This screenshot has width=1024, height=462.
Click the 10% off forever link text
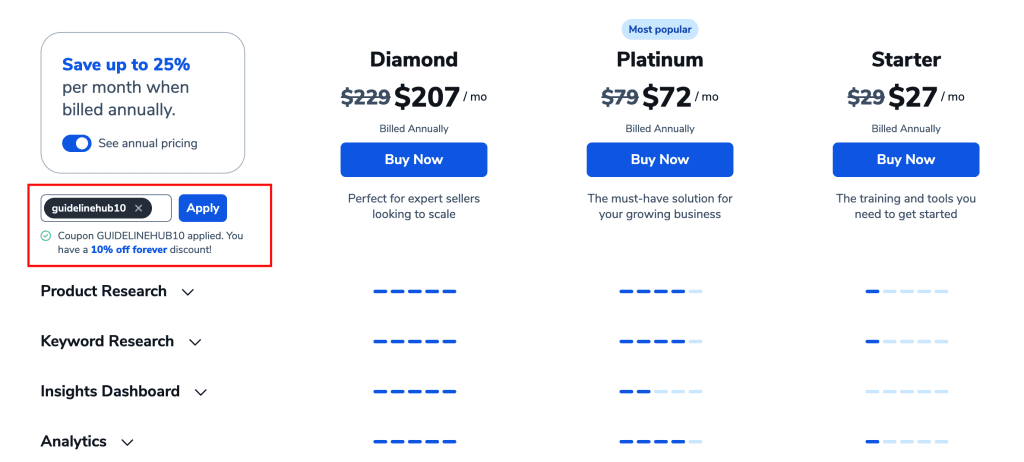[x=129, y=249]
